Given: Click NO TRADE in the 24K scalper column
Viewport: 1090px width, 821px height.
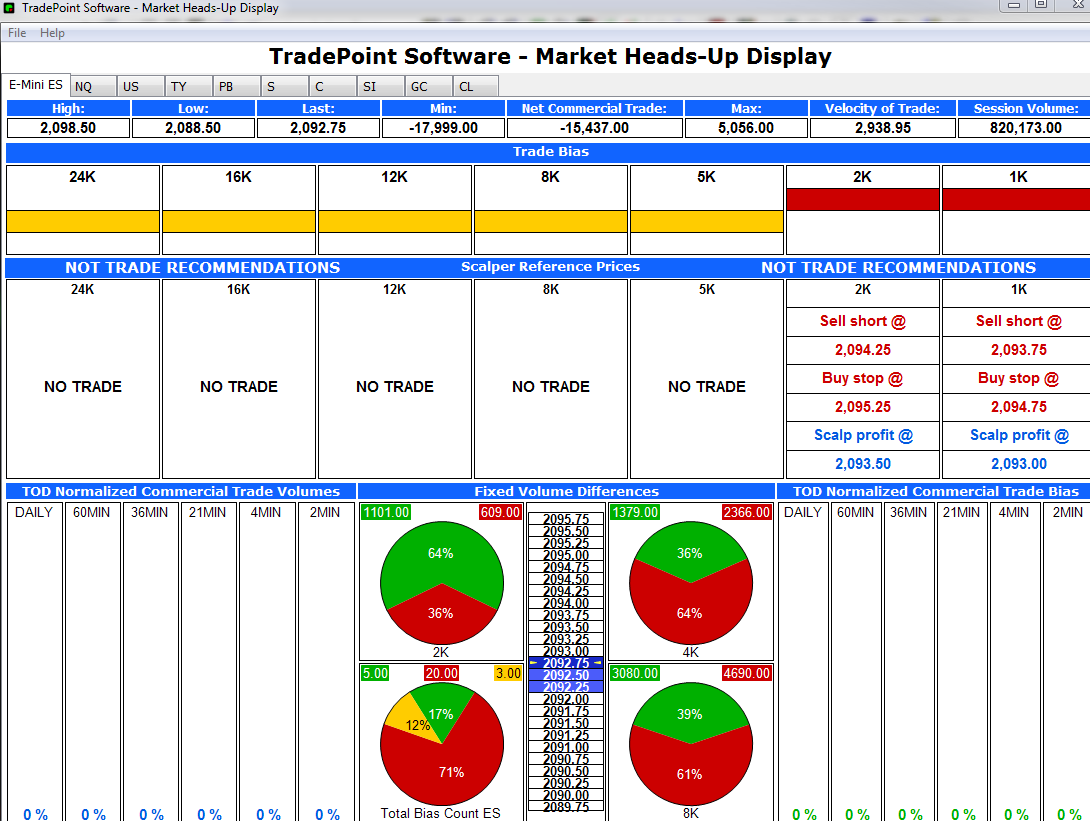Looking at the screenshot, I should coord(83,387).
